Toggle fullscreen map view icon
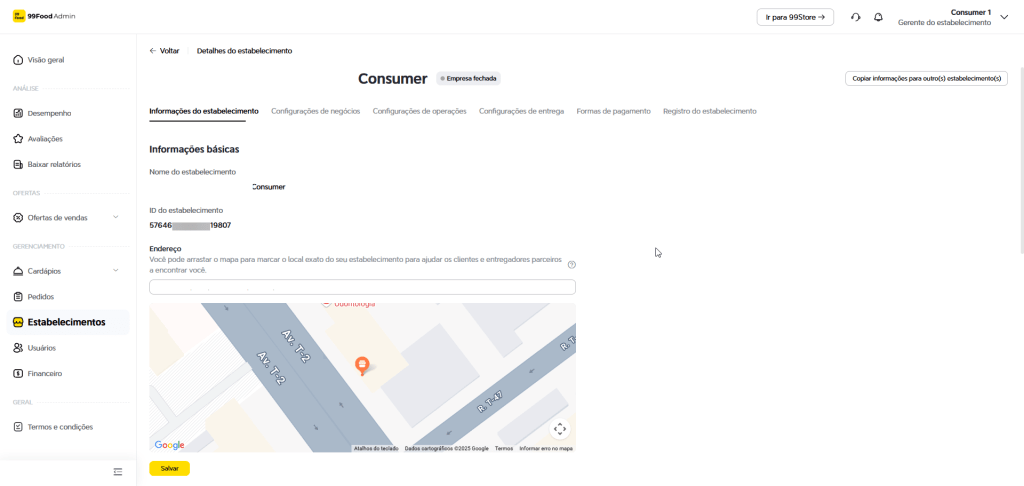 tap(560, 428)
